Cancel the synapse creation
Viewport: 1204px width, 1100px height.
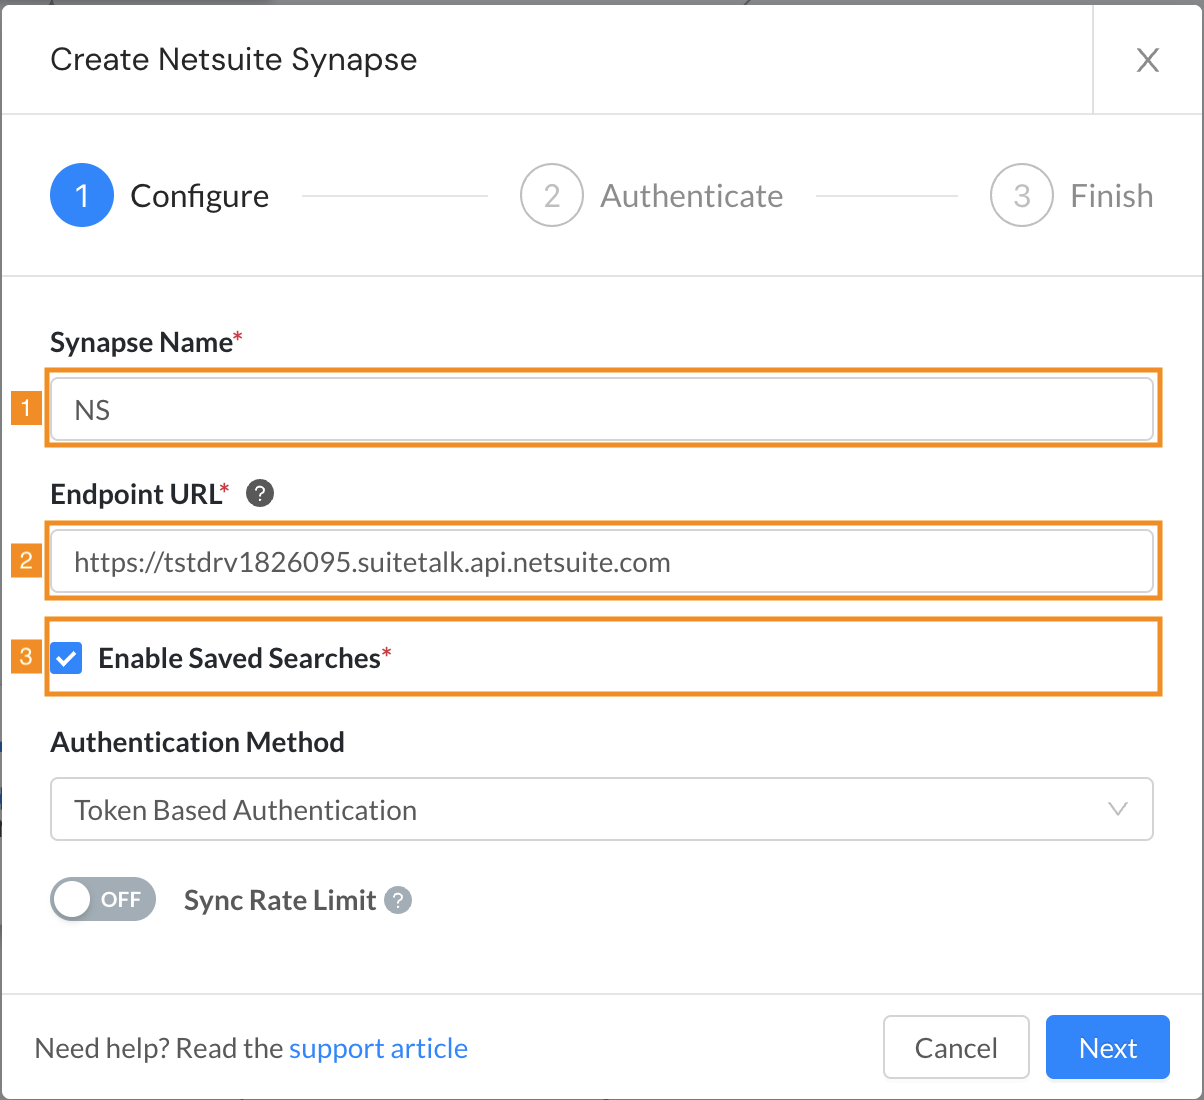956,1047
